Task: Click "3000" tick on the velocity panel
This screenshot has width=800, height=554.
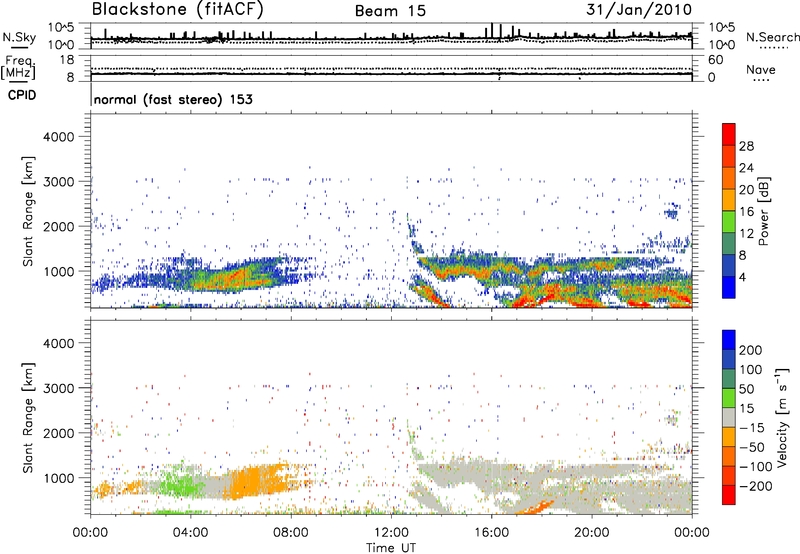Action: 58,388
